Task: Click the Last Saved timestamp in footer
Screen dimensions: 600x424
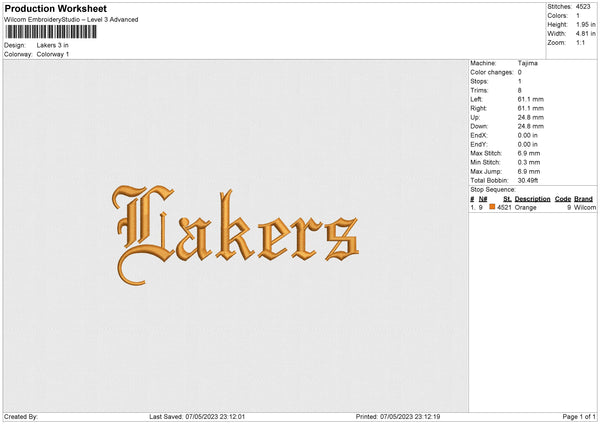Action: click(197, 416)
